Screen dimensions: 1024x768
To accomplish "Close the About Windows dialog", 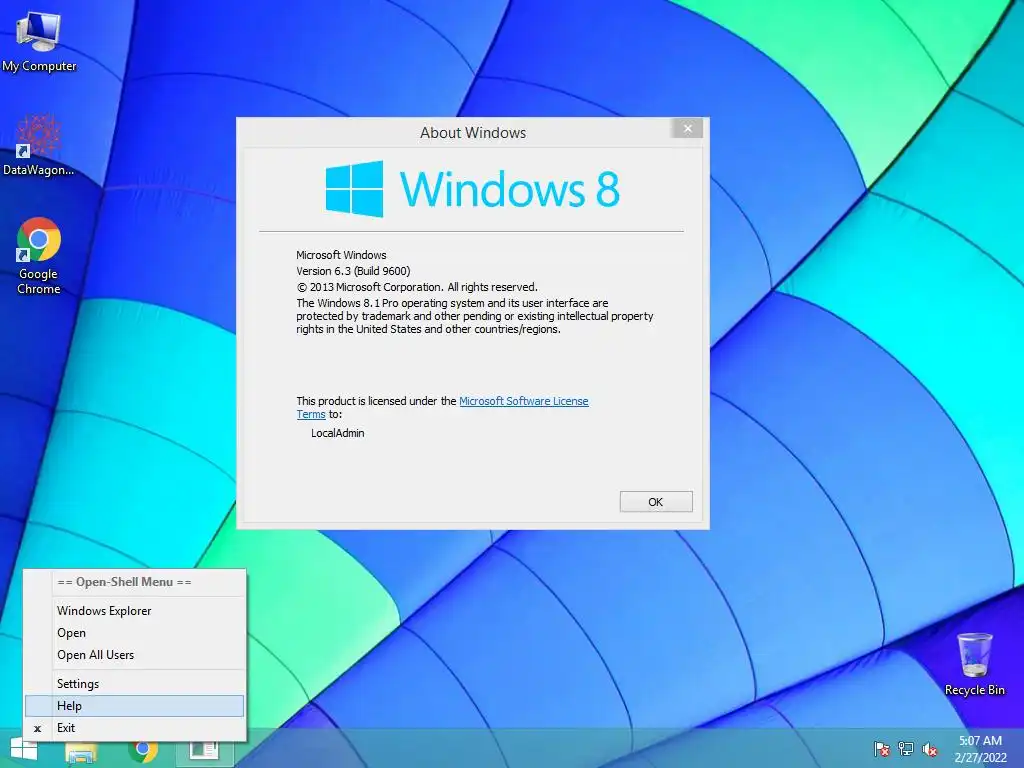I will tap(687, 129).
